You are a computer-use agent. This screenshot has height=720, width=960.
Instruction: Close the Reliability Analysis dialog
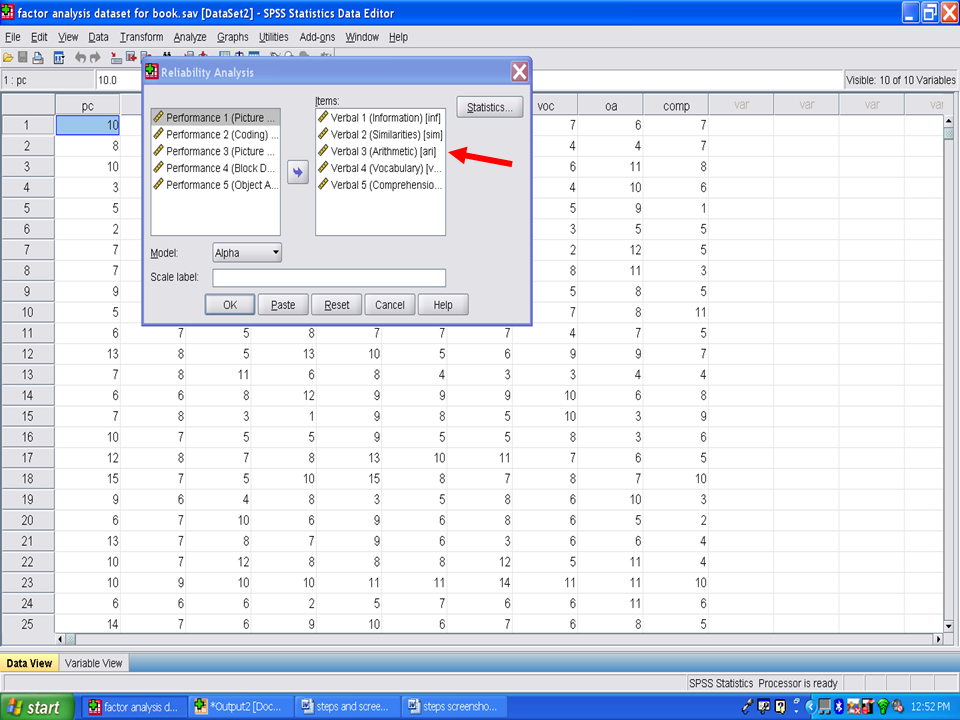(519, 72)
